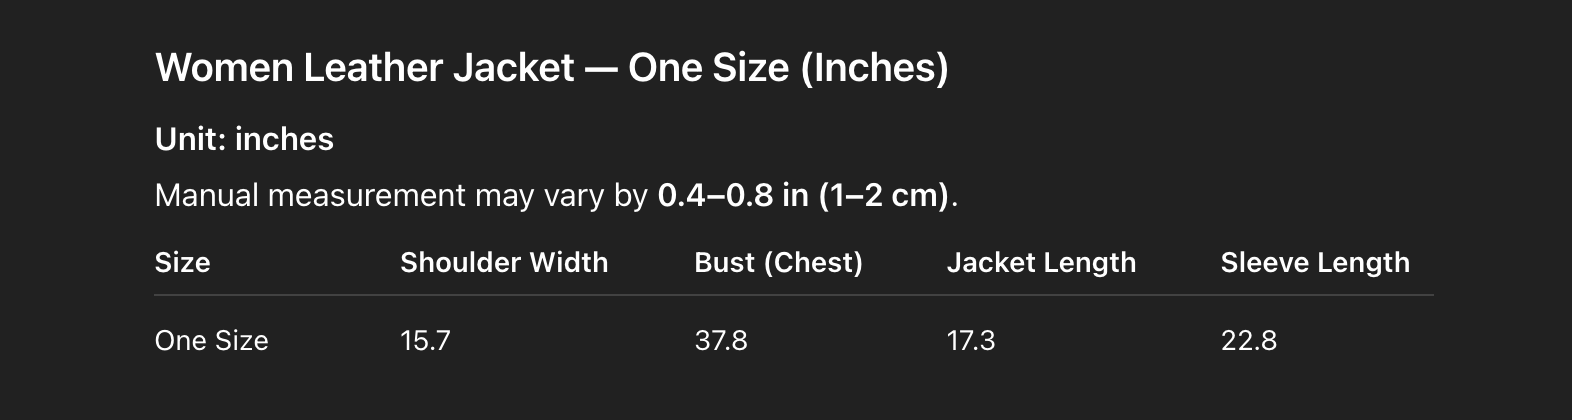The image size is (1572, 420).
Task: Click the bust measurement value 37.8
Action: [721, 341]
